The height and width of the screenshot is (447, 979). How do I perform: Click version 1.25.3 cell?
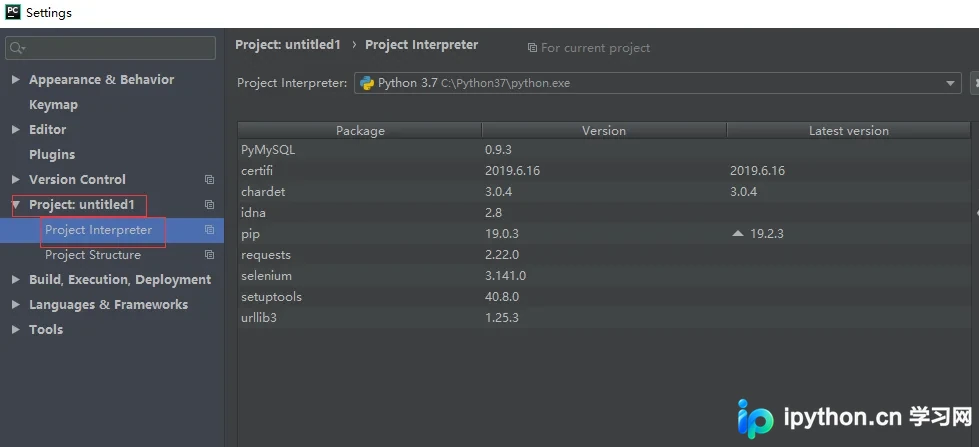coord(502,318)
